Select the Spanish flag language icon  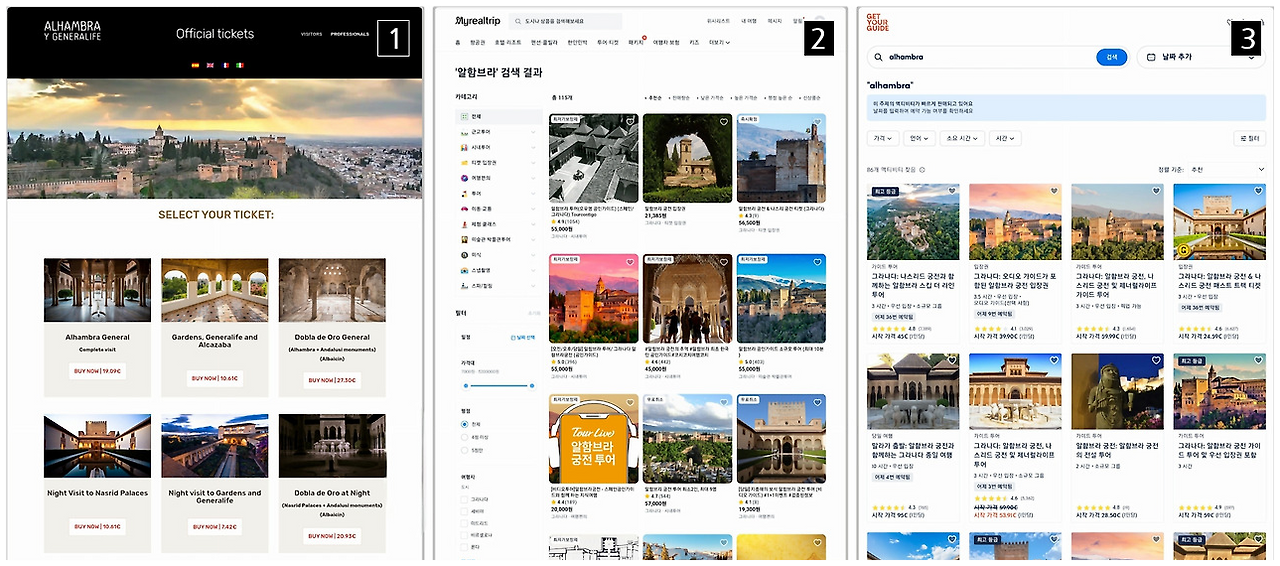[x=195, y=64]
